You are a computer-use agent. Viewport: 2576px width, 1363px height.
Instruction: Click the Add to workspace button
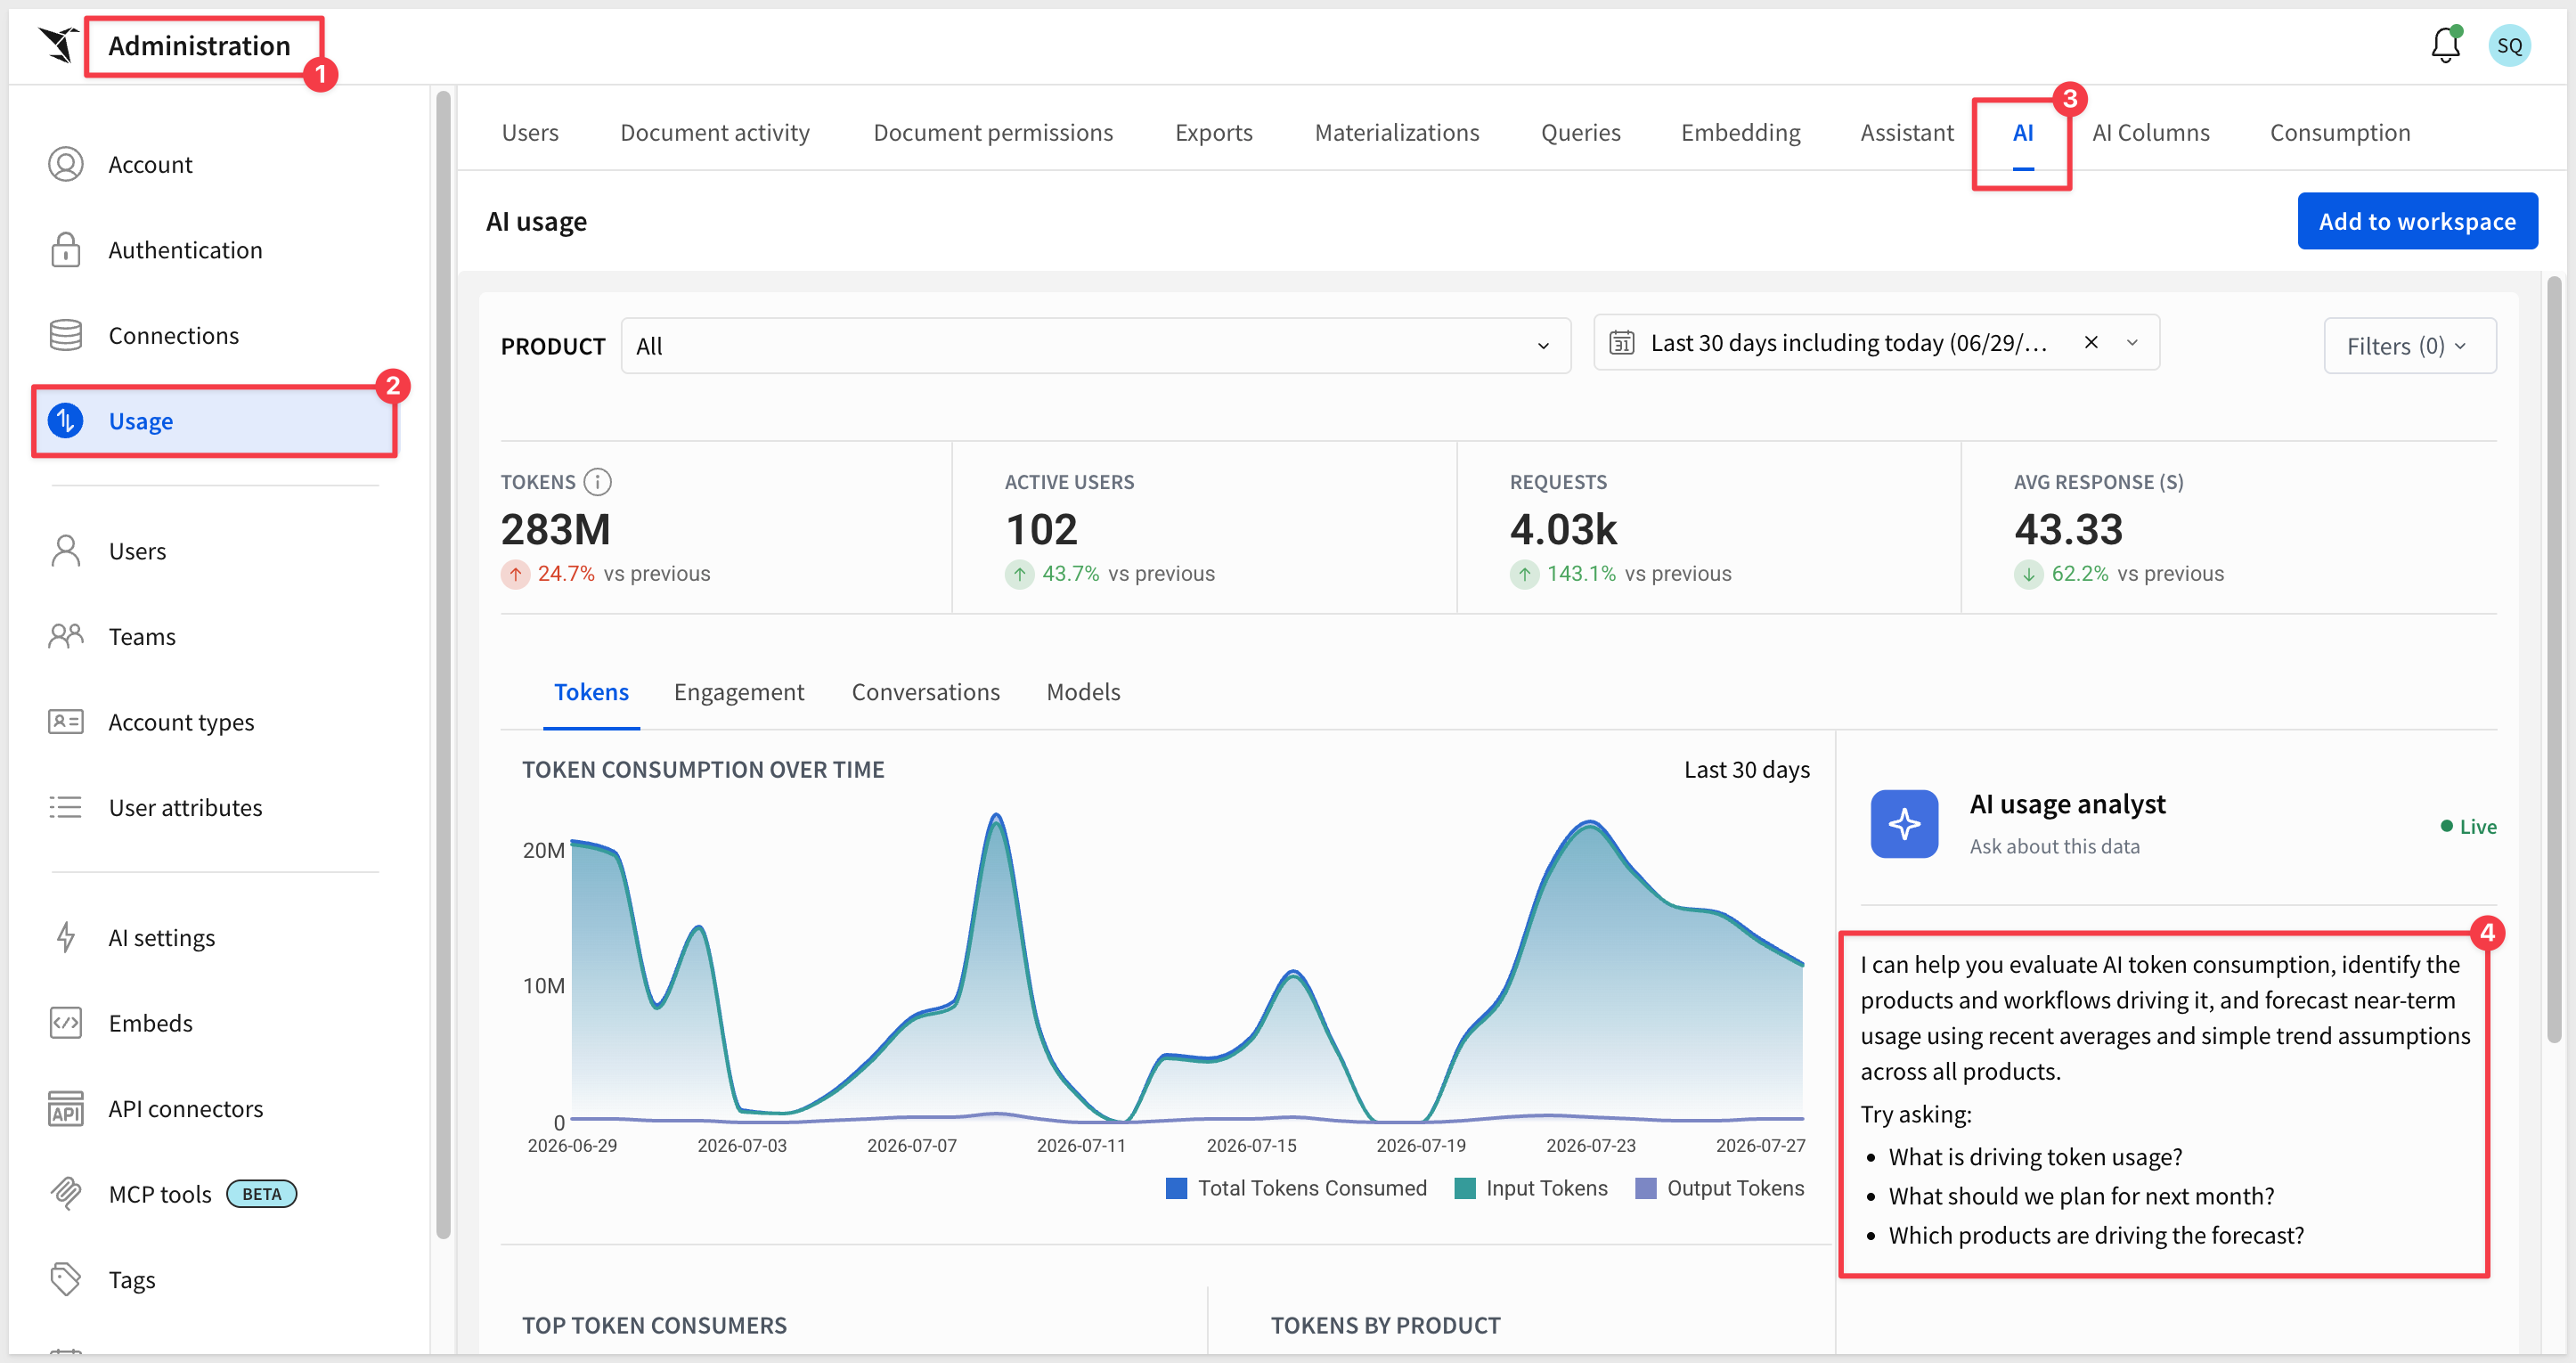tap(2417, 221)
